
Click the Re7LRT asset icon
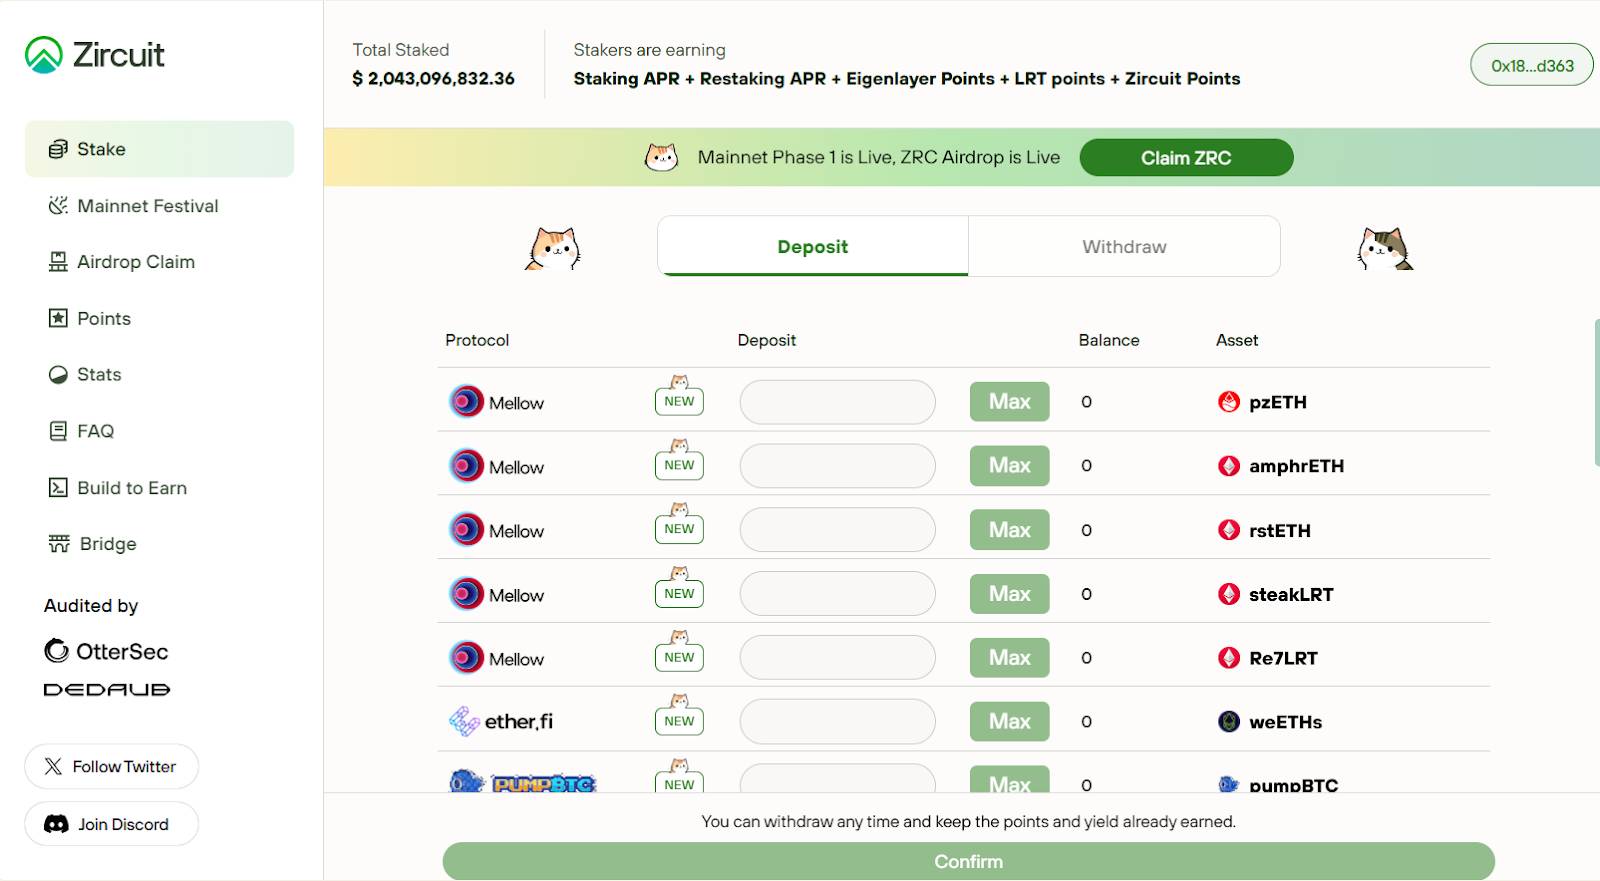1229,658
